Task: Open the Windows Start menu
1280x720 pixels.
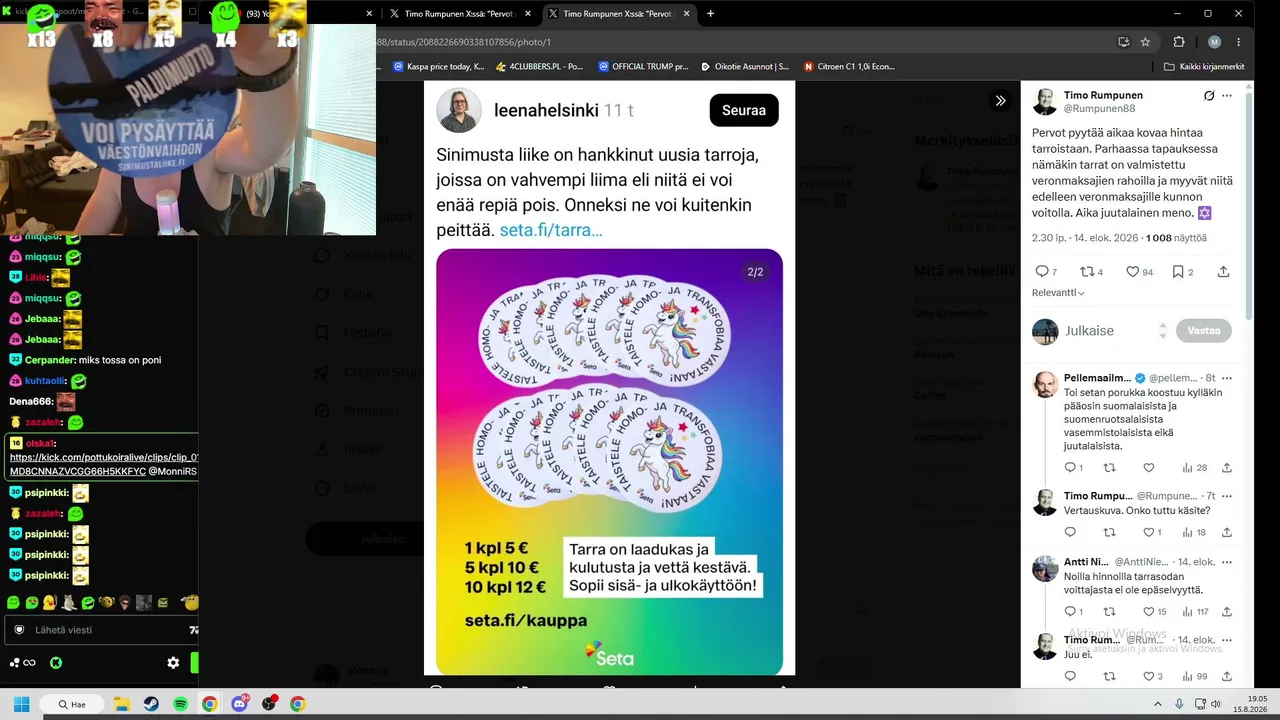Action: [21, 704]
